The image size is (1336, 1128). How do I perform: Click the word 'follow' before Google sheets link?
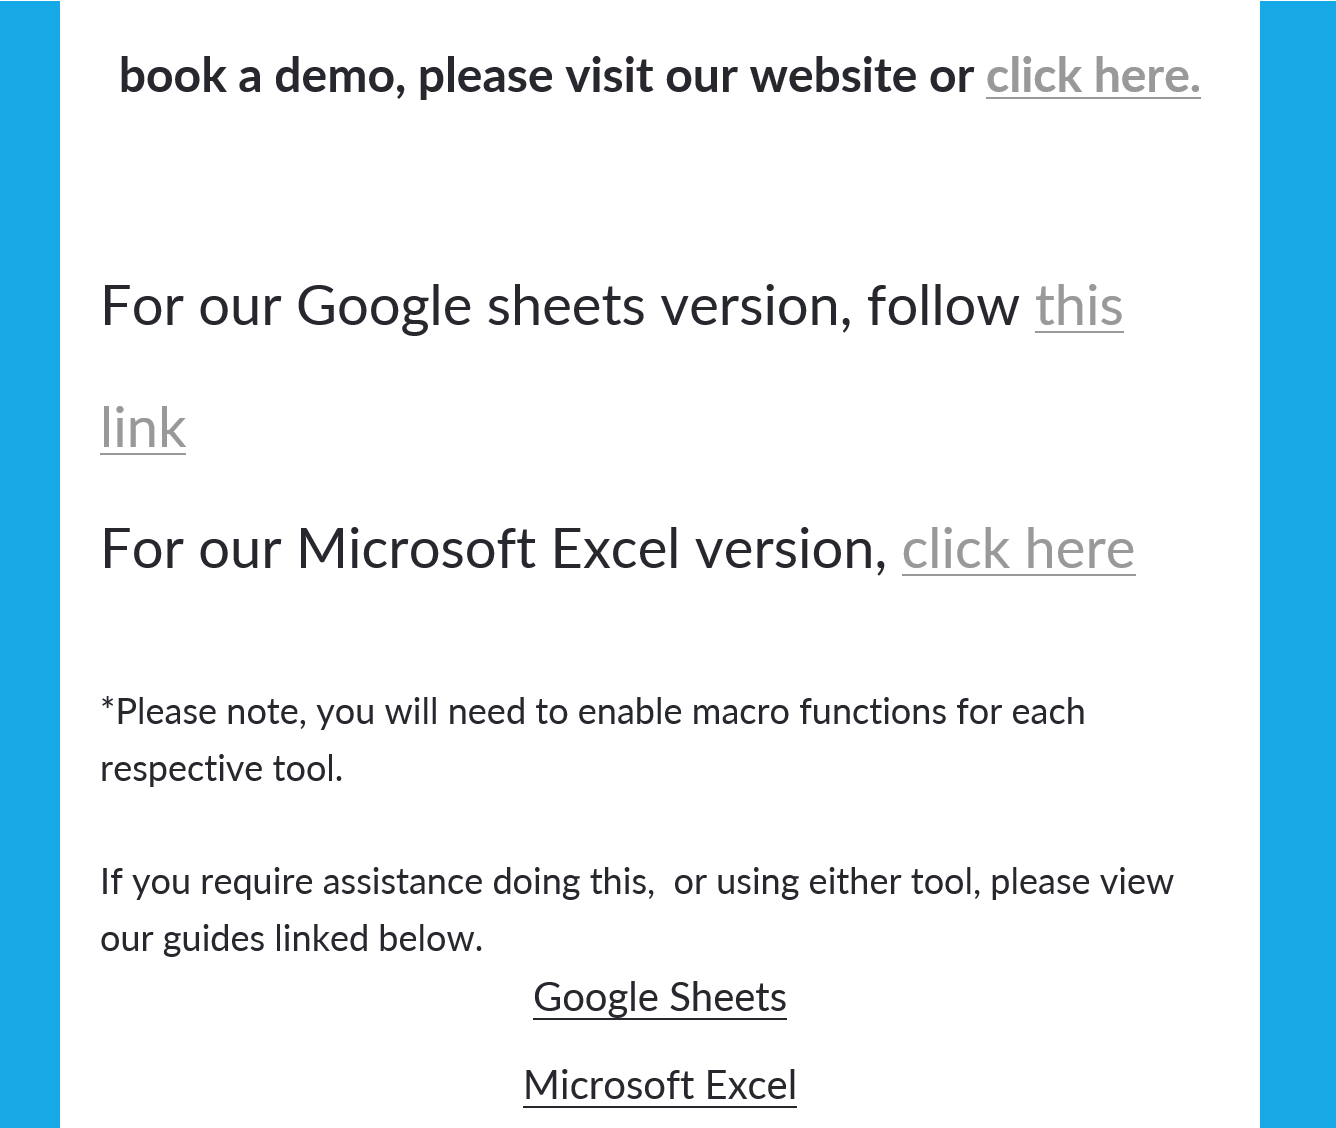(x=942, y=305)
